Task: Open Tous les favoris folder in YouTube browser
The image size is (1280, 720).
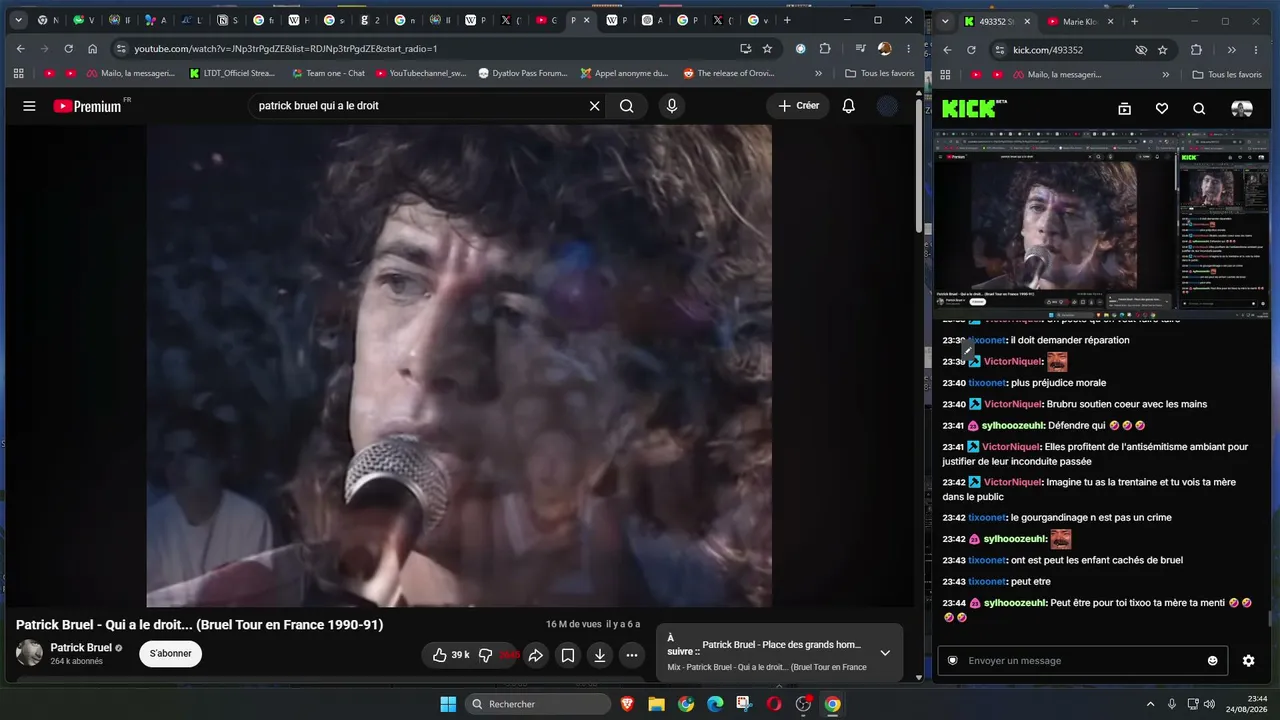Action: [x=880, y=73]
